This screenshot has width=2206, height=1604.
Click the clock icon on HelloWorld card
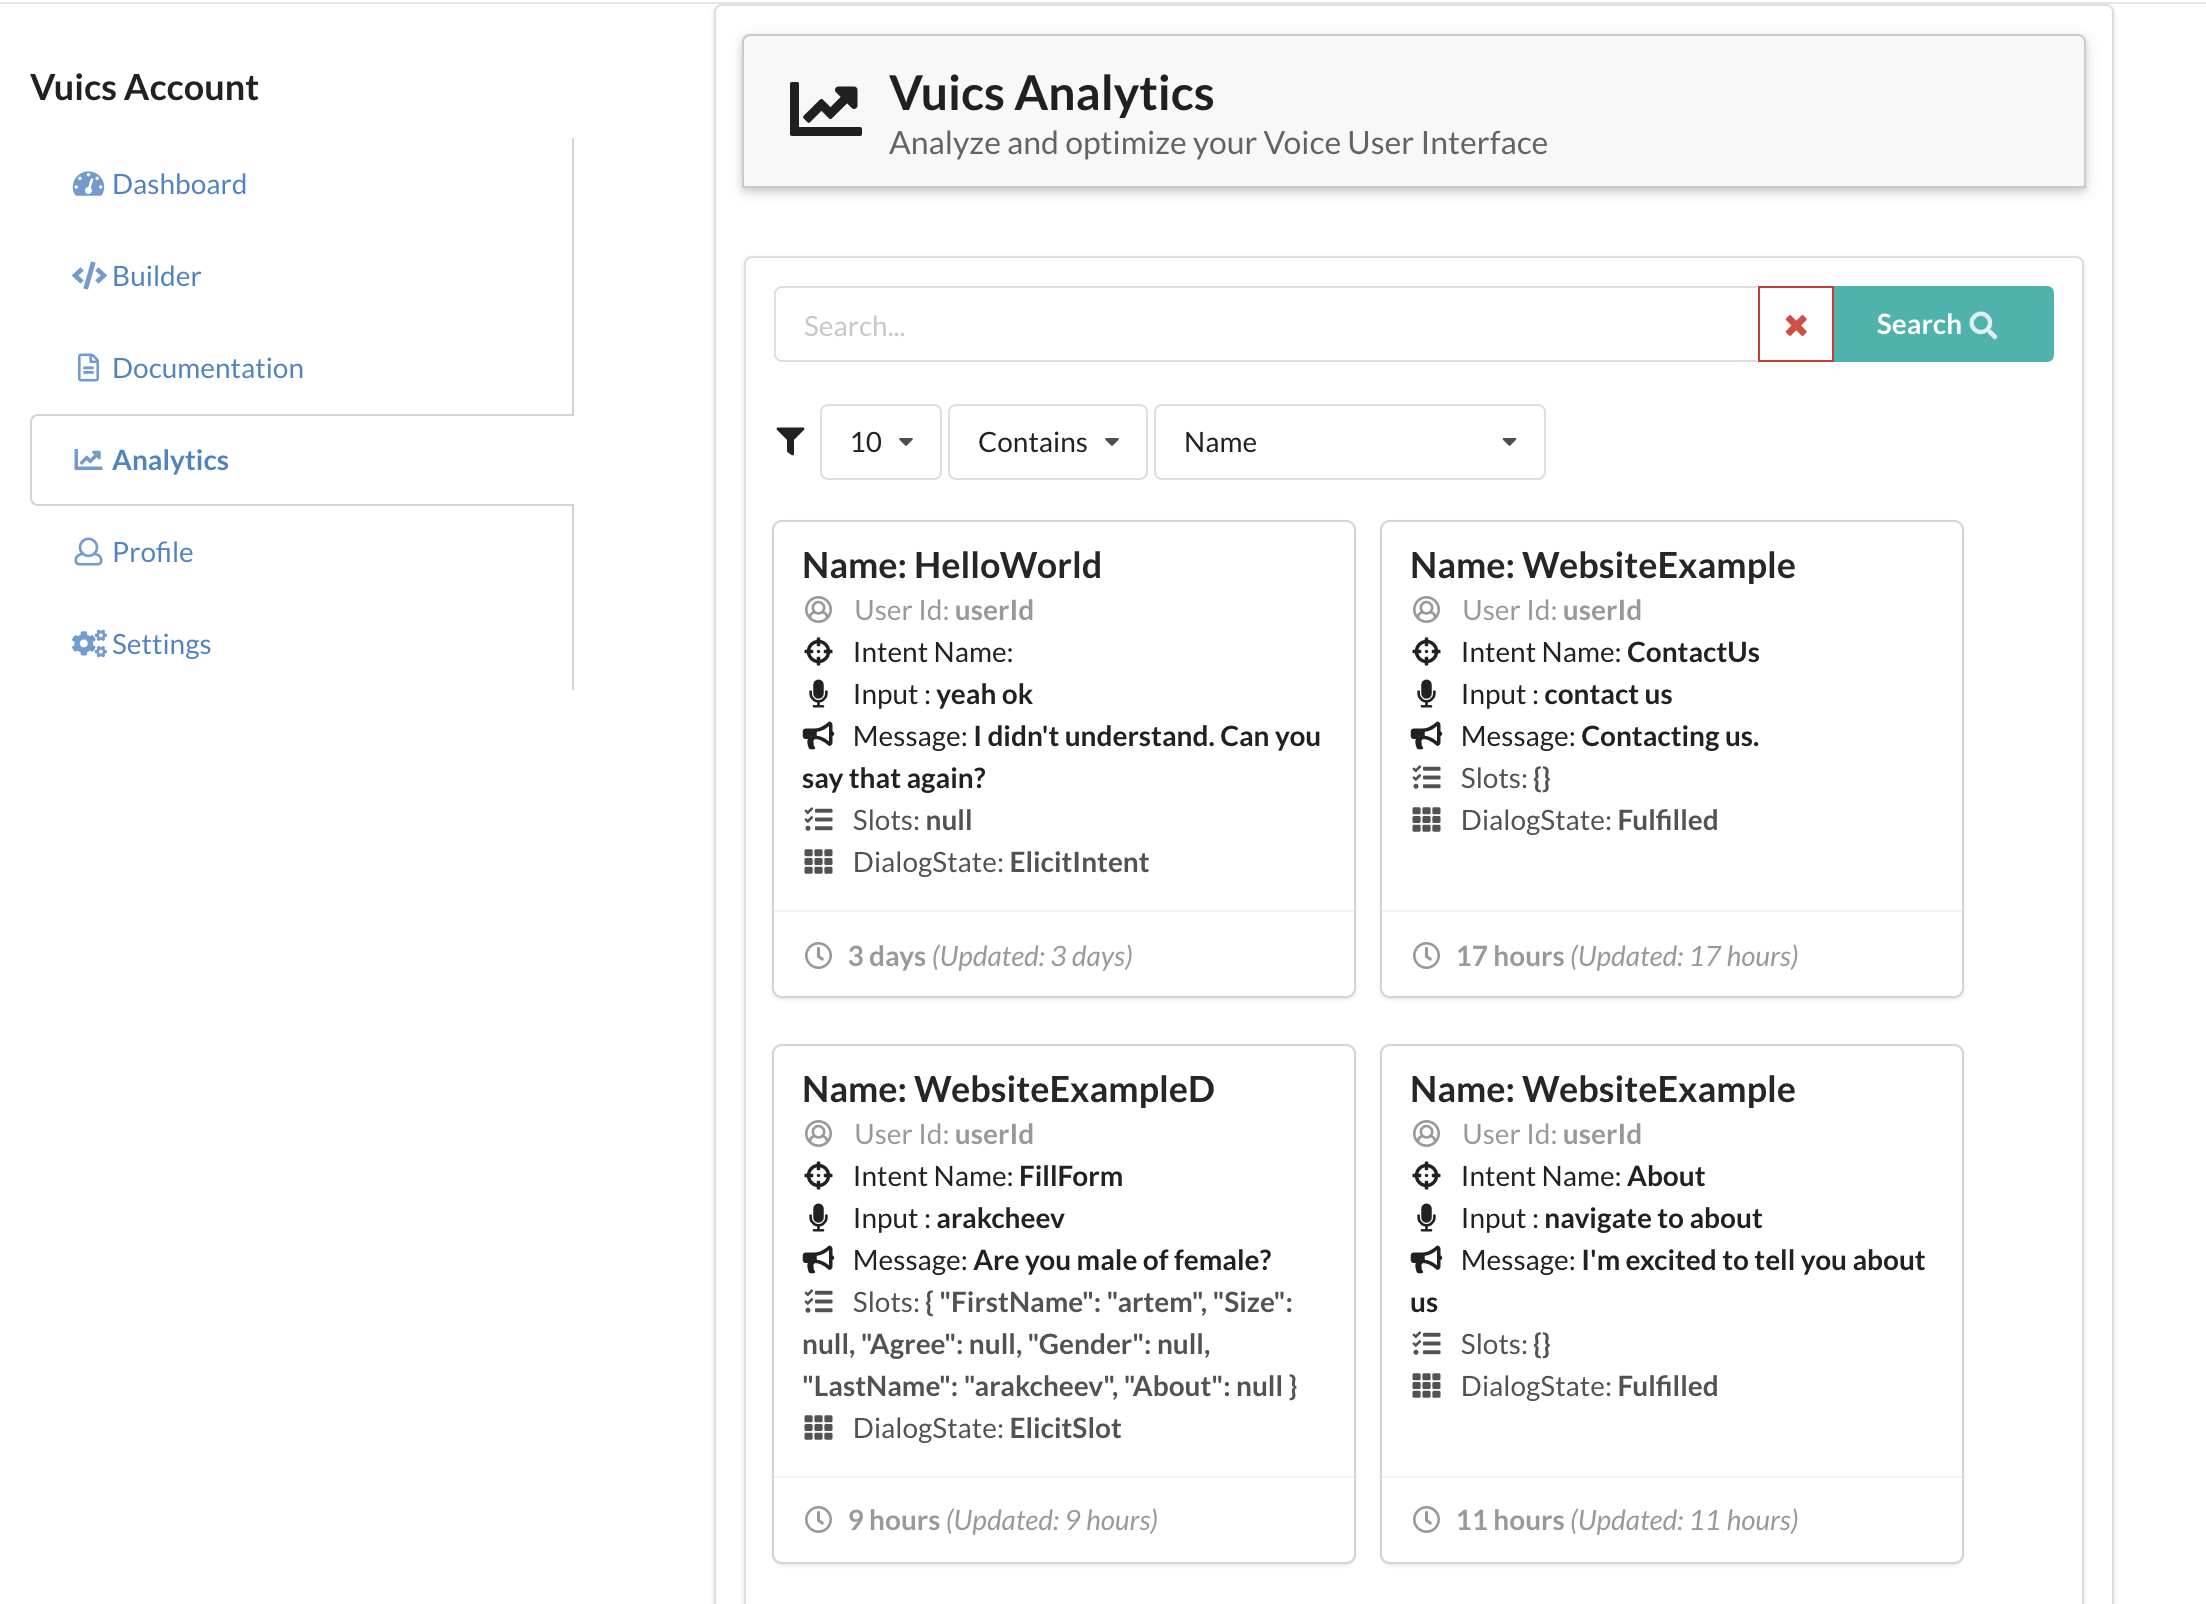(x=818, y=955)
